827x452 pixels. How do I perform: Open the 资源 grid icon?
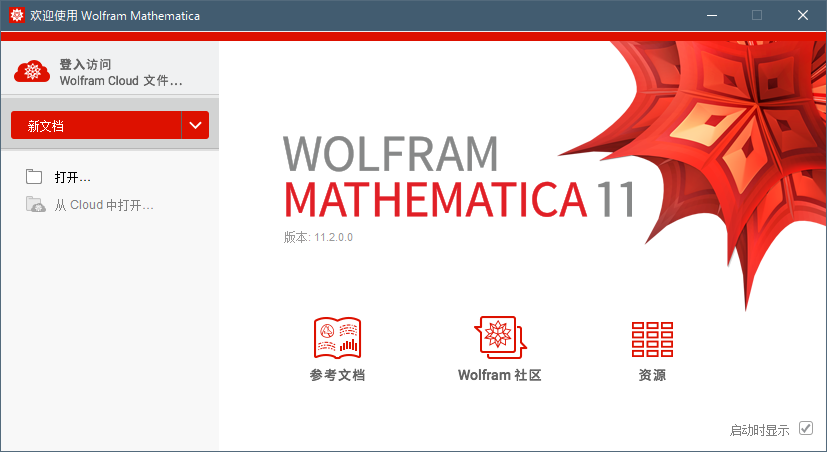click(x=652, y=339)
